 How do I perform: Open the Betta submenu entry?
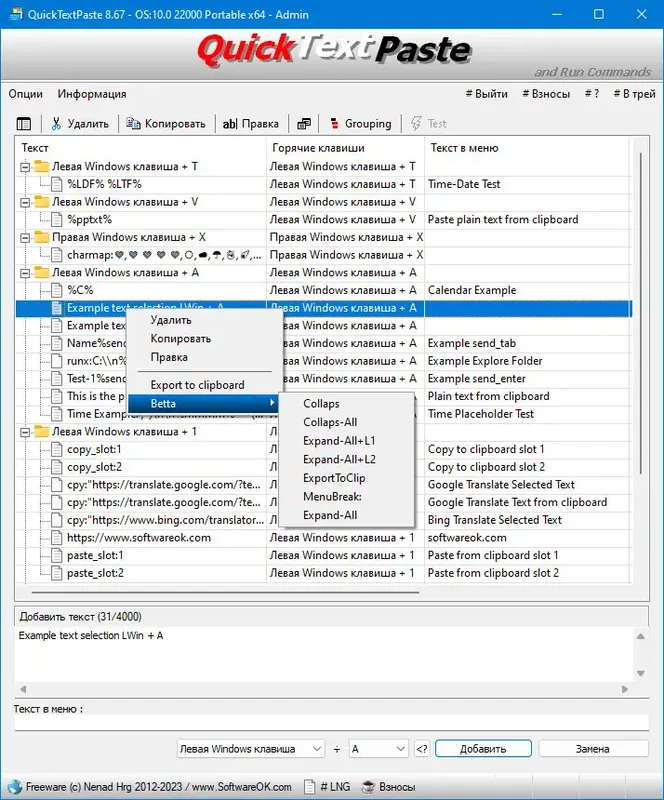203,404
